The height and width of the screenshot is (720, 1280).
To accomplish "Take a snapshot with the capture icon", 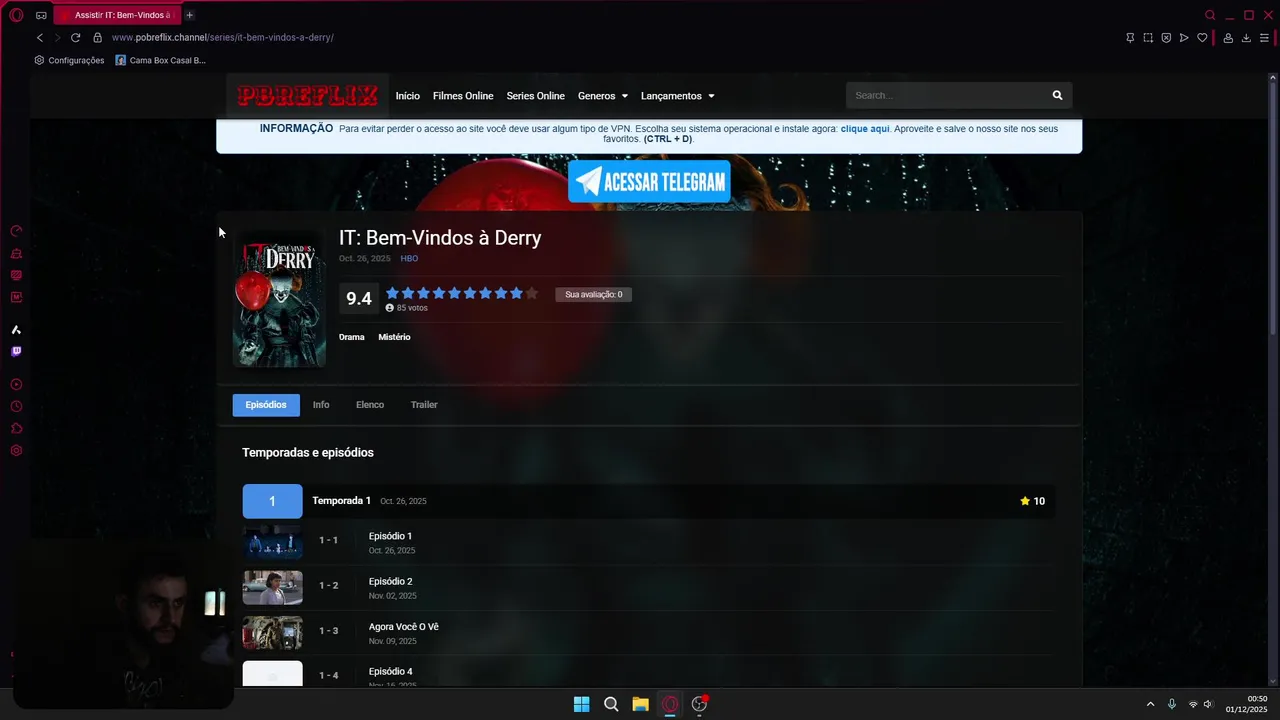I will [1148, 38].
